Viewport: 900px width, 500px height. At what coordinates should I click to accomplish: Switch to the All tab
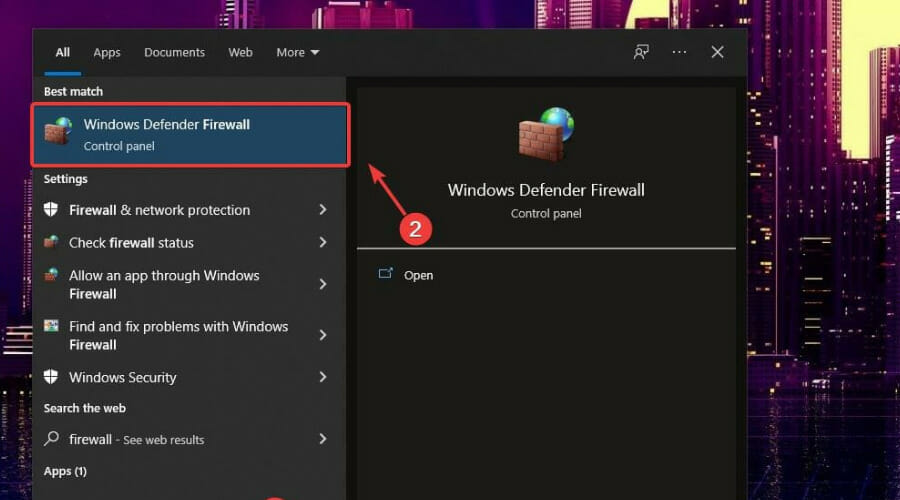pos(63,52)
